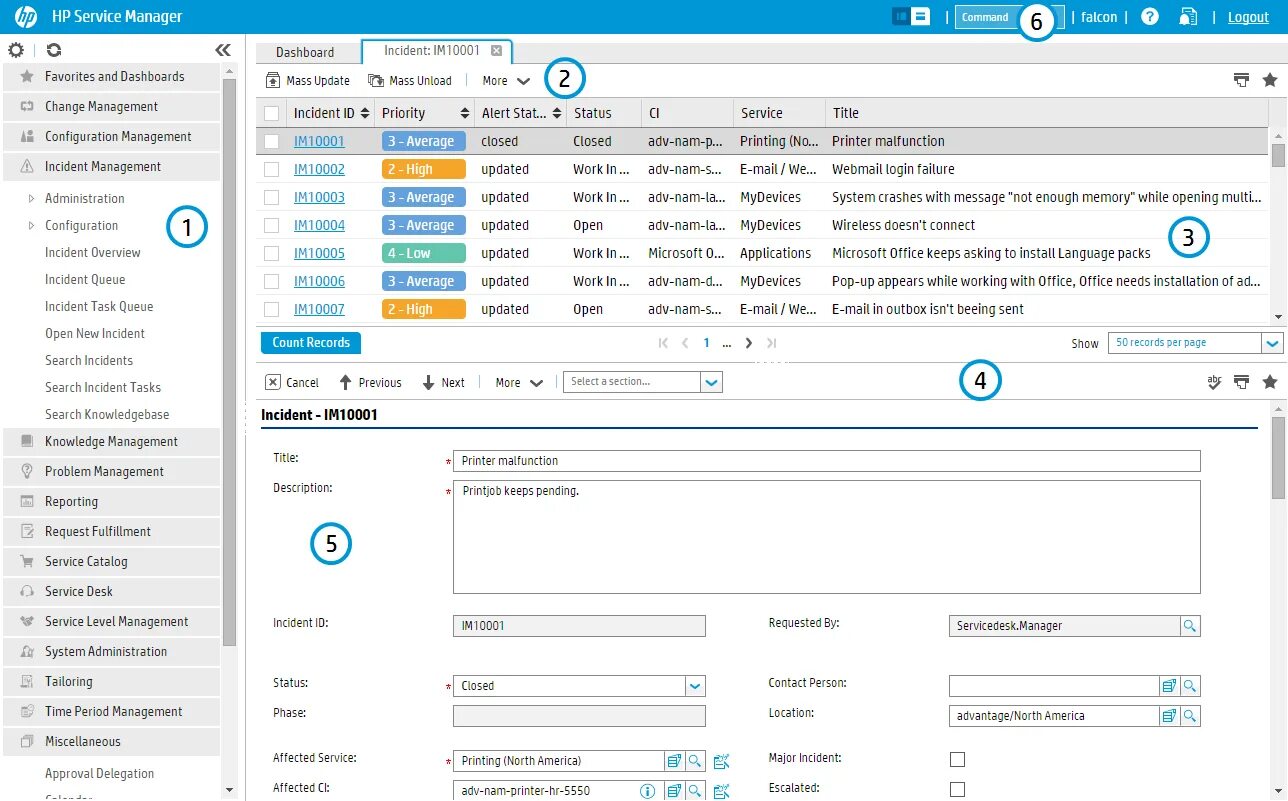Viewport: 1288px width, 801px height.
Task: Expand the Administration tree node
Action: click(31, 198)
